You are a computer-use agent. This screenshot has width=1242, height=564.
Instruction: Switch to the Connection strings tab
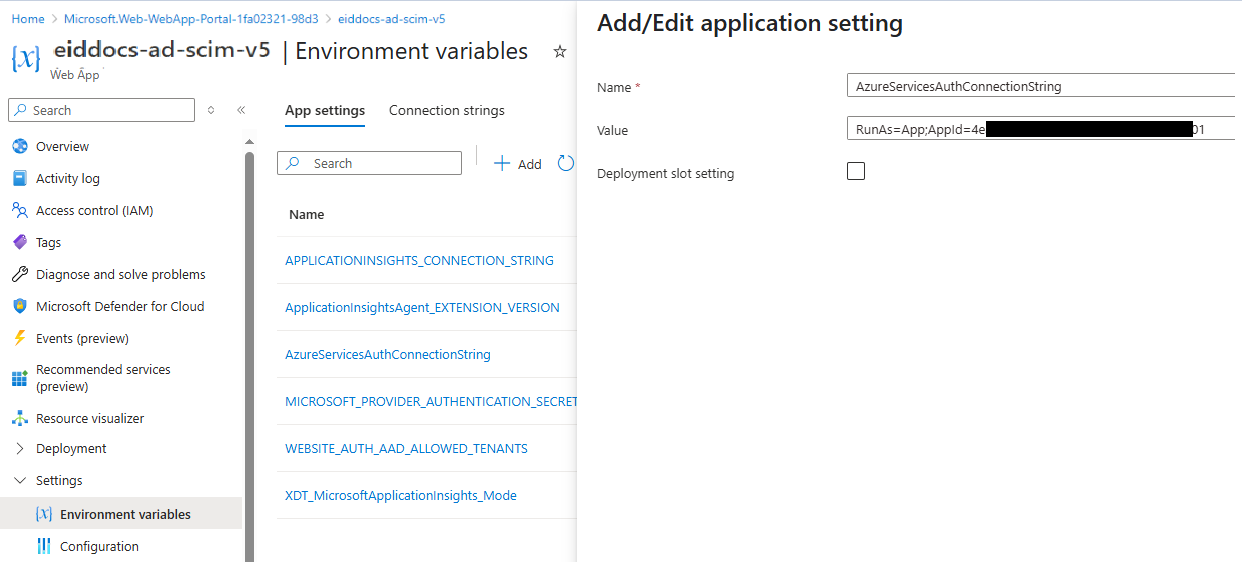coord(446,111)
